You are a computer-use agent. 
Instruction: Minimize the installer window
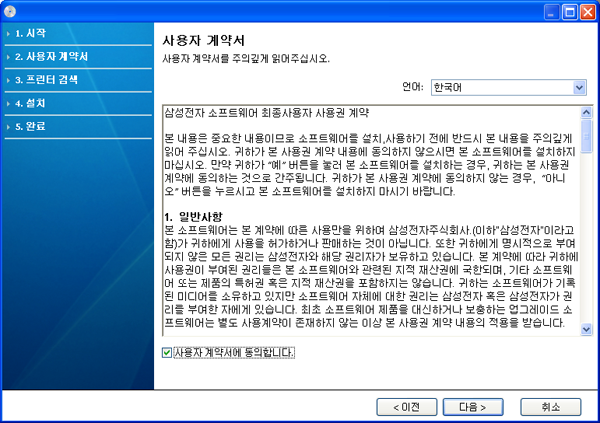pos(551,12)
